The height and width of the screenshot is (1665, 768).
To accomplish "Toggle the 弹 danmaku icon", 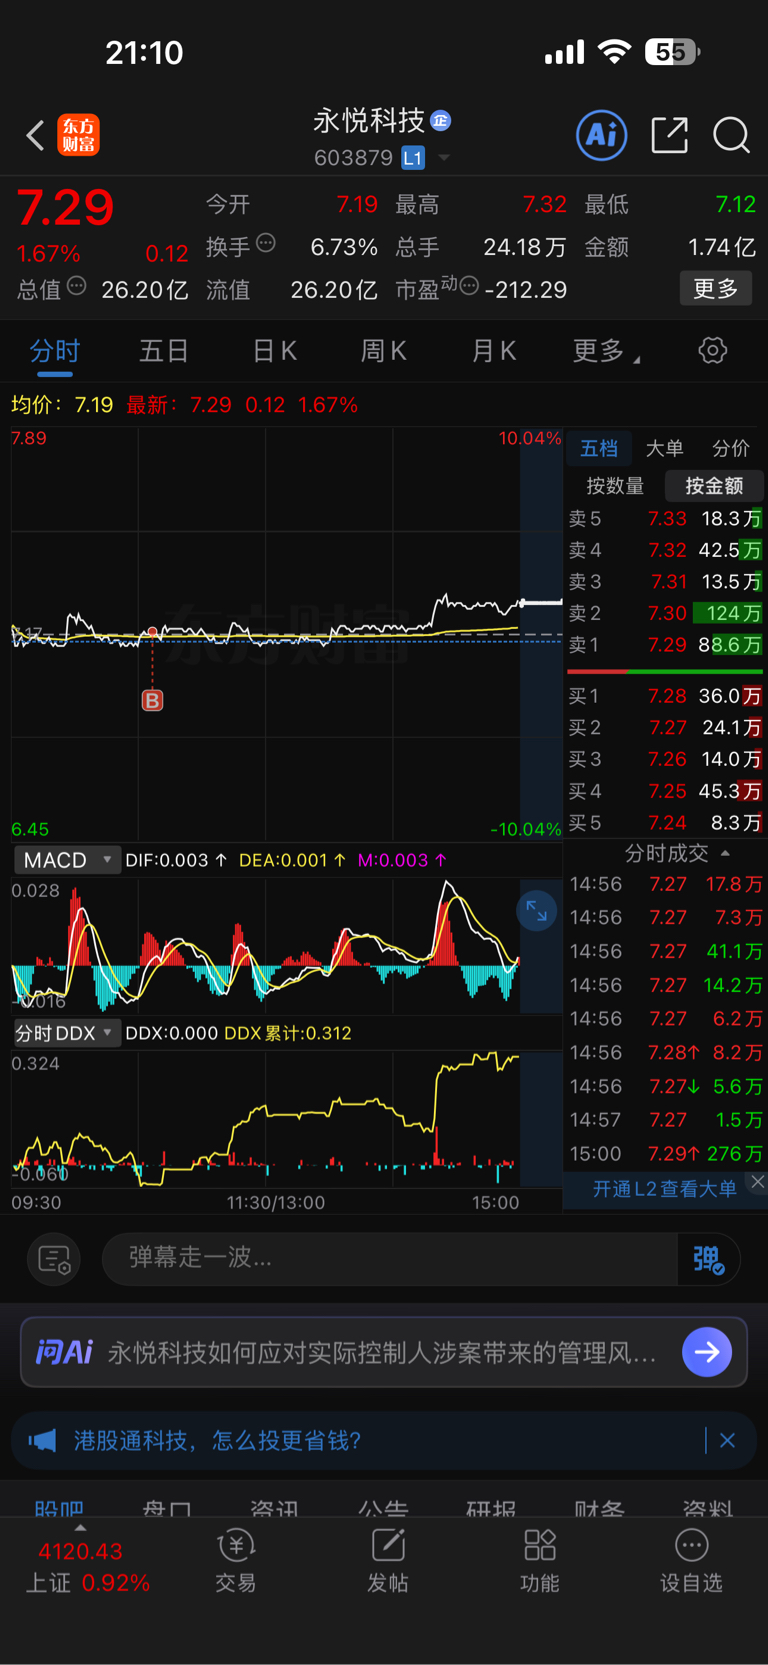I will (x=708, y=1259).
